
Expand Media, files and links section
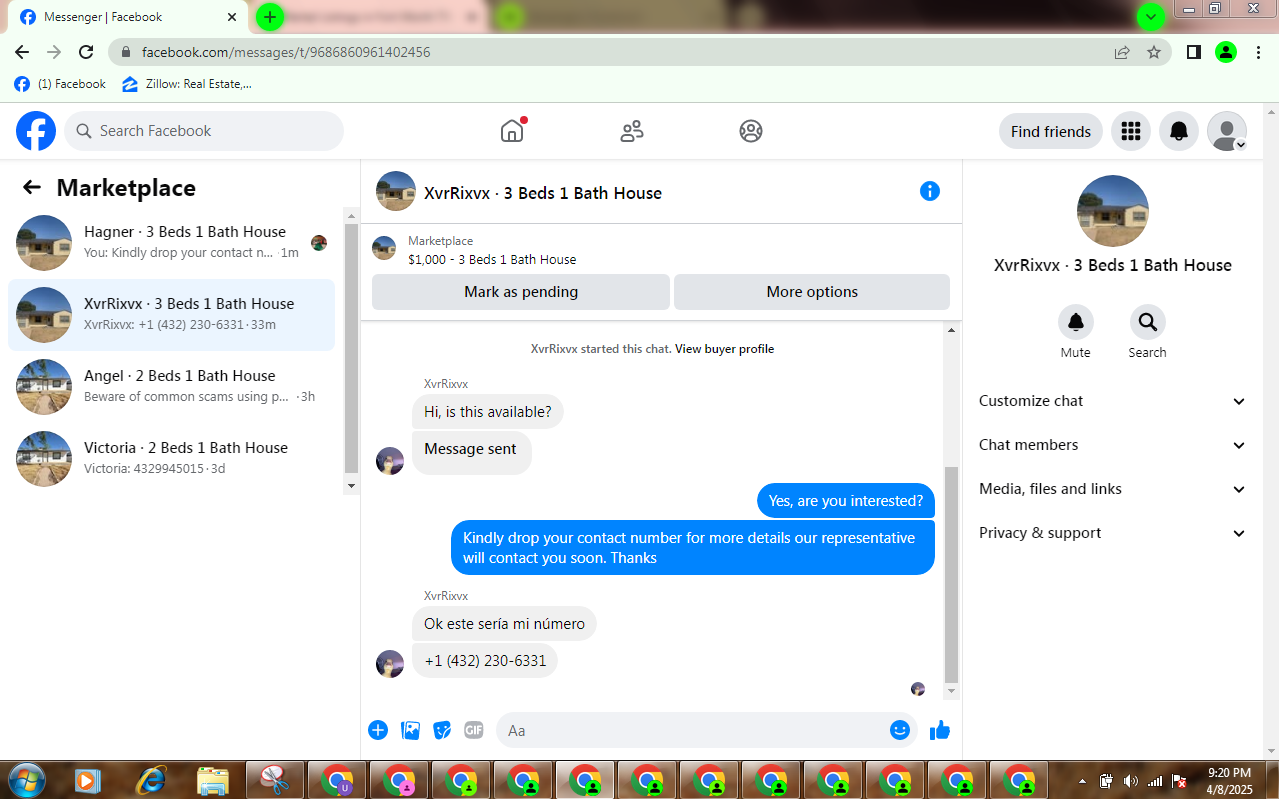[1113, 489]
